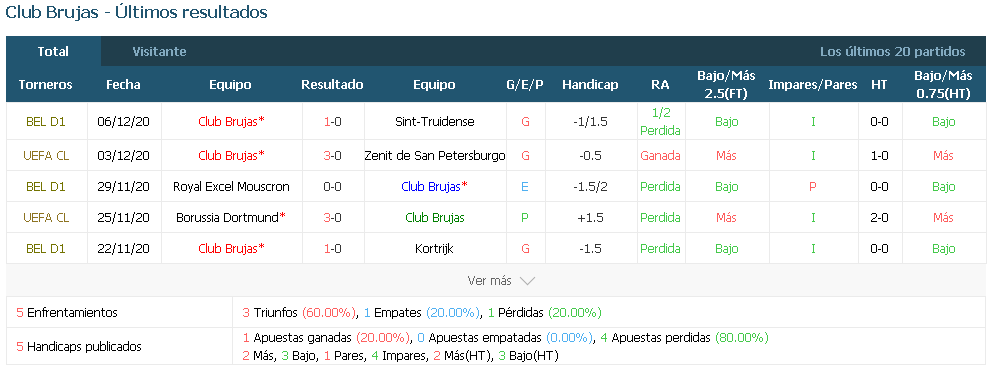Click Club Brujas in green Dortmund row

click(434, 218)
